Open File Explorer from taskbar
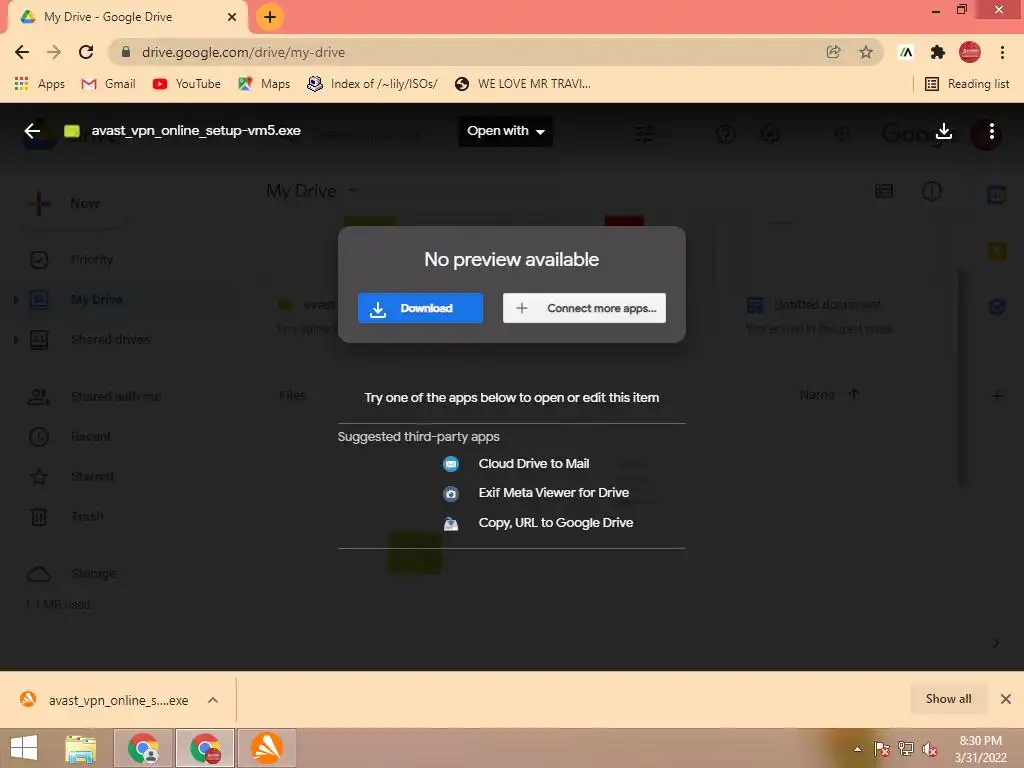The image size is (1024, 768). (x=81, y=748)
